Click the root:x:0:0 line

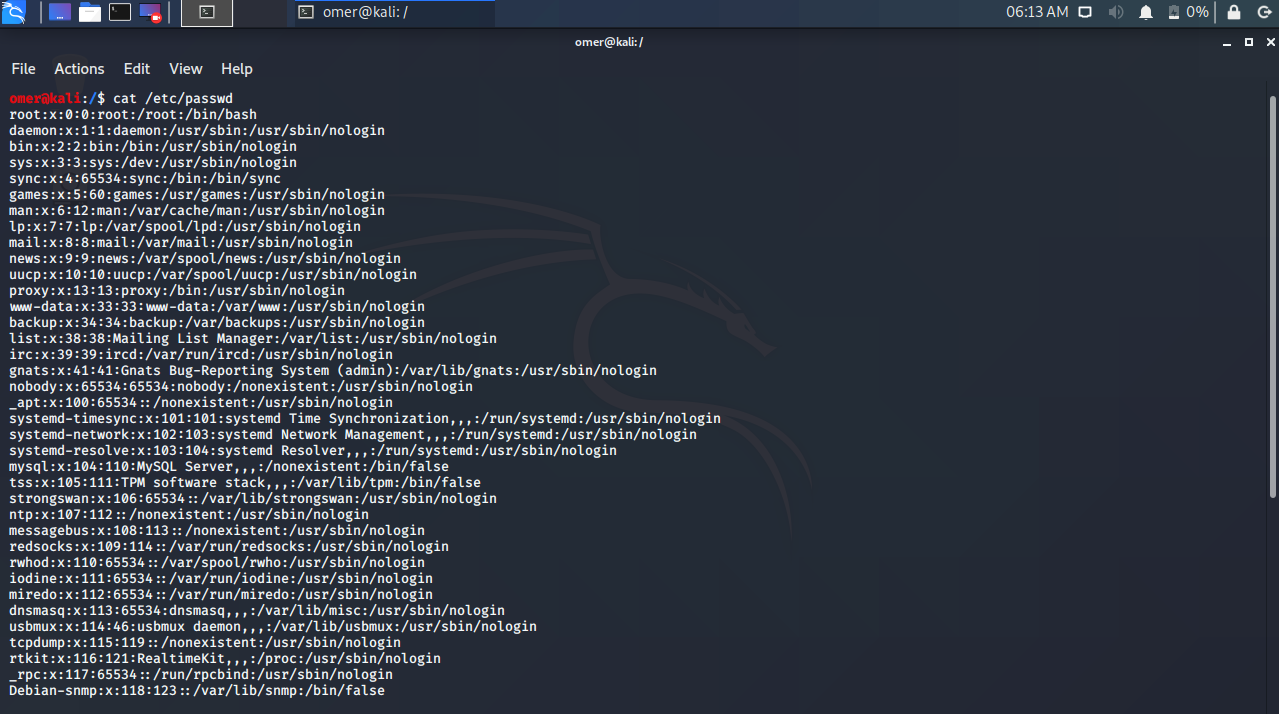(133, 114)
